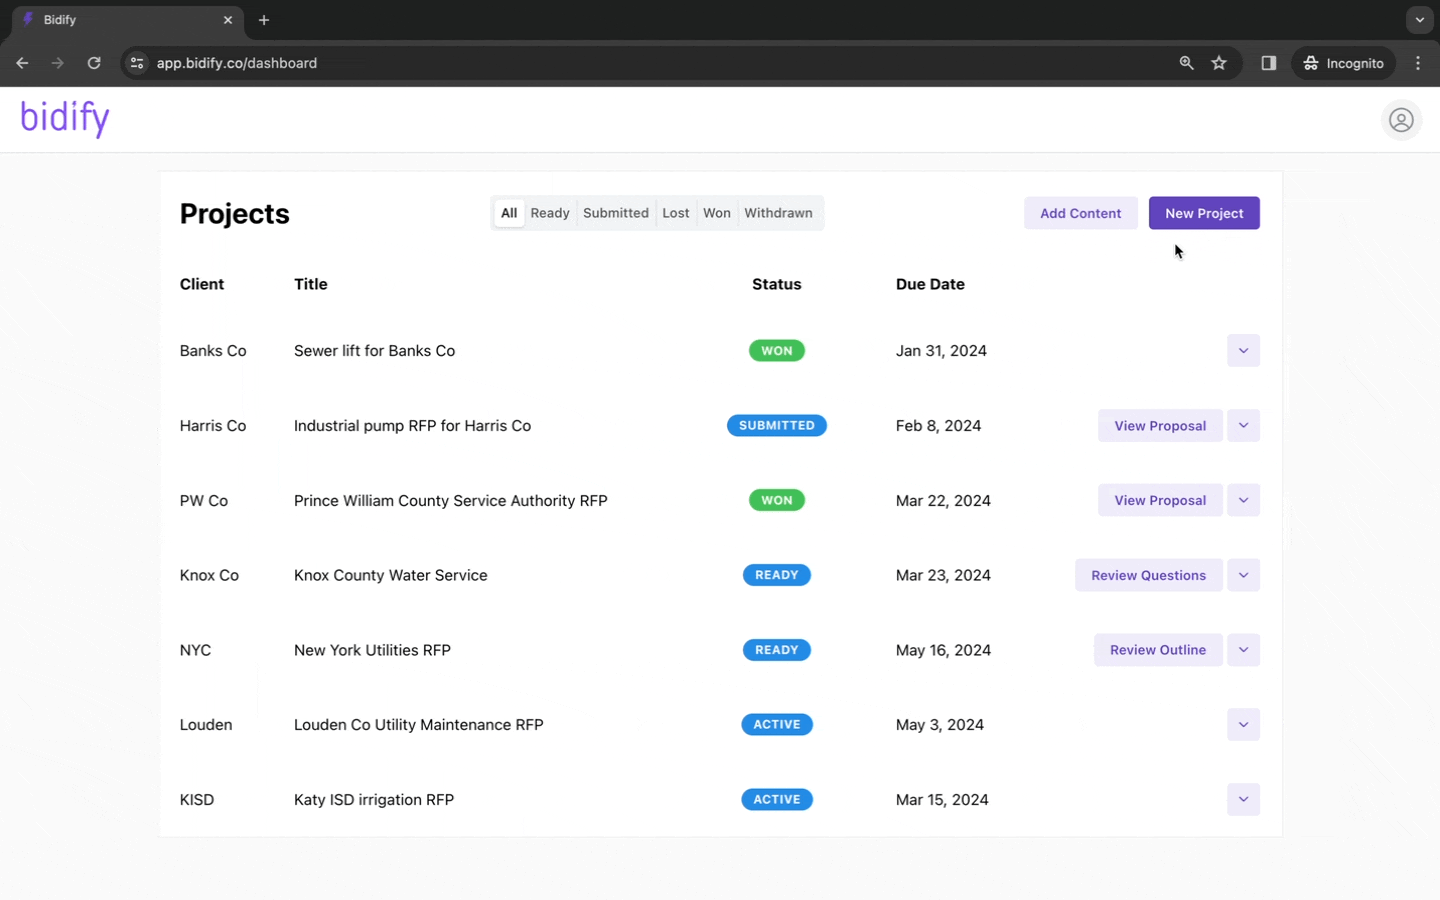Click the New Project button

click(x=1204, y=213)
